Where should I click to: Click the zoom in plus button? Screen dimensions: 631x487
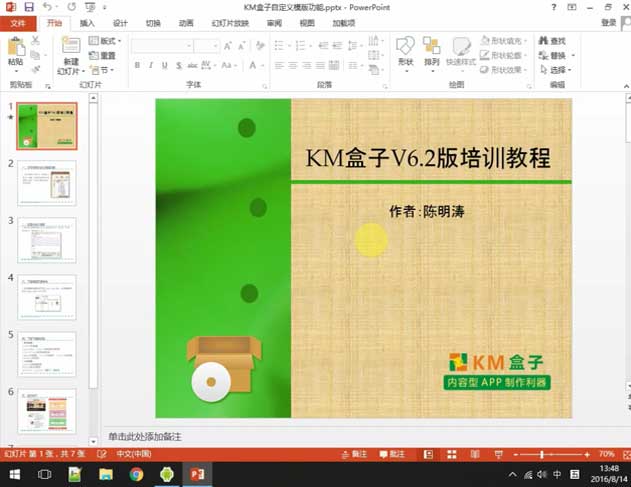(587, 455)
